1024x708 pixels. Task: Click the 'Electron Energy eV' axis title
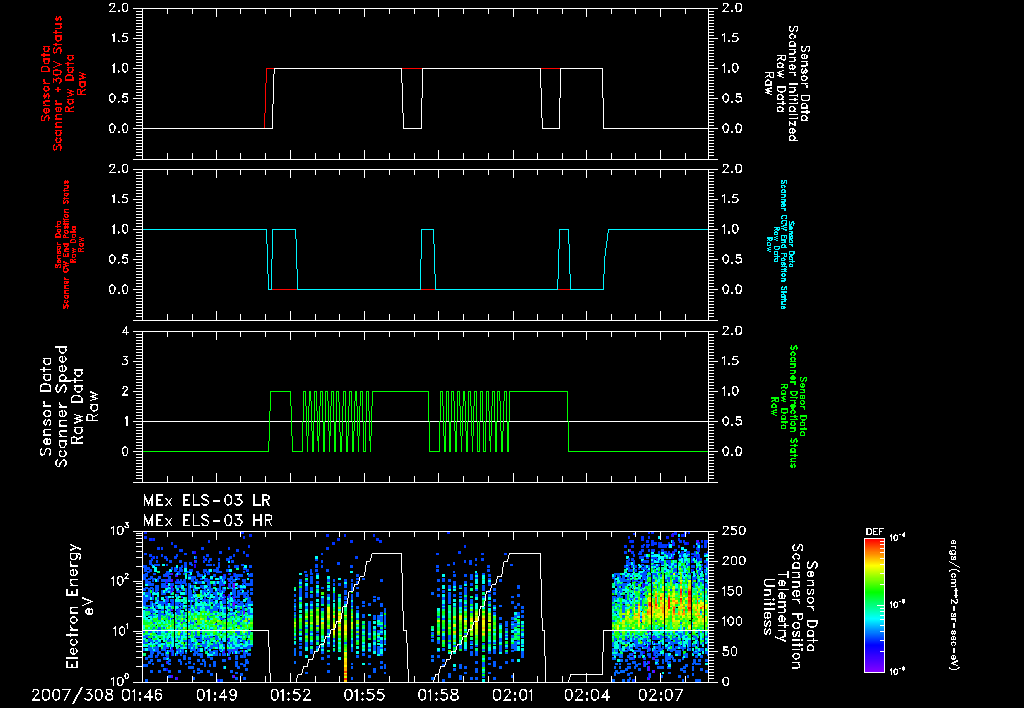pyautogui.click(x=81, y=606)
